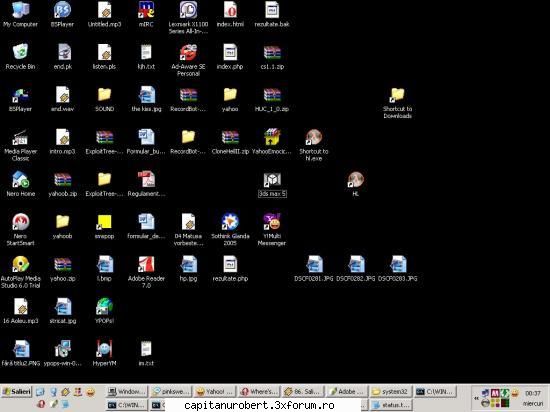Select the index.php file icon

[230, 52]
